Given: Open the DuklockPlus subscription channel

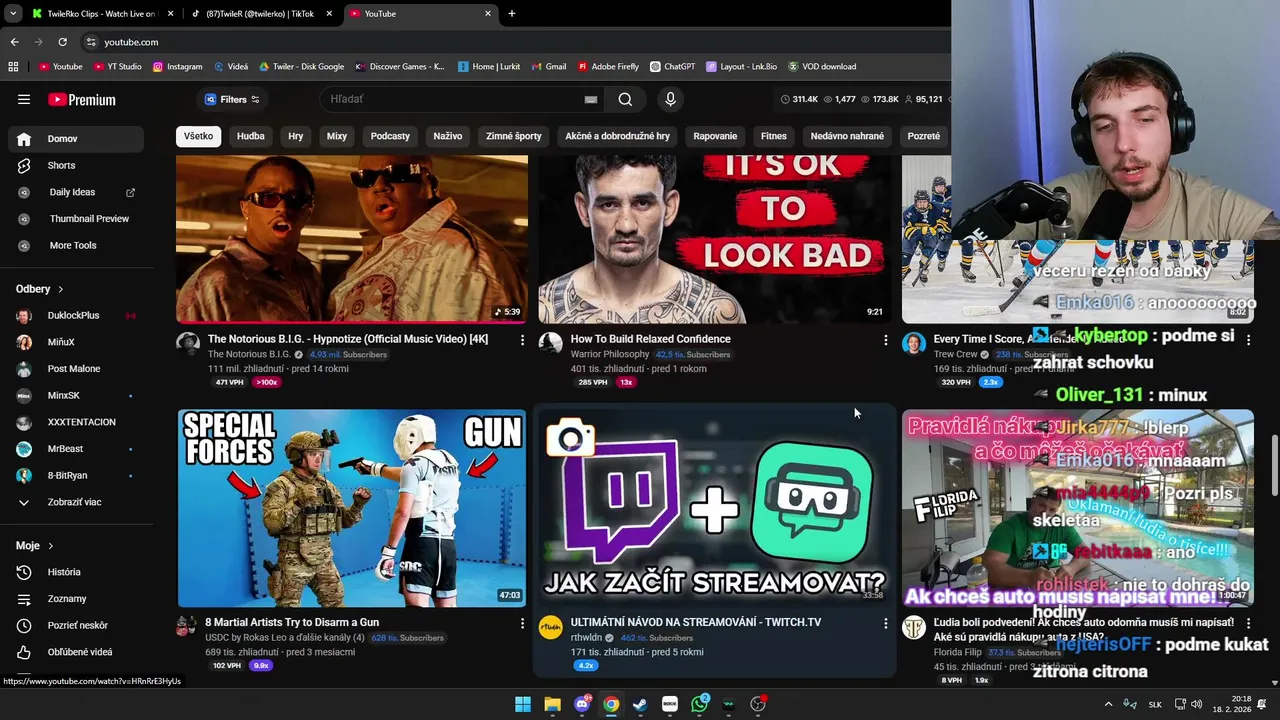Looking at the screenshot, I should (x=76, y=315).
